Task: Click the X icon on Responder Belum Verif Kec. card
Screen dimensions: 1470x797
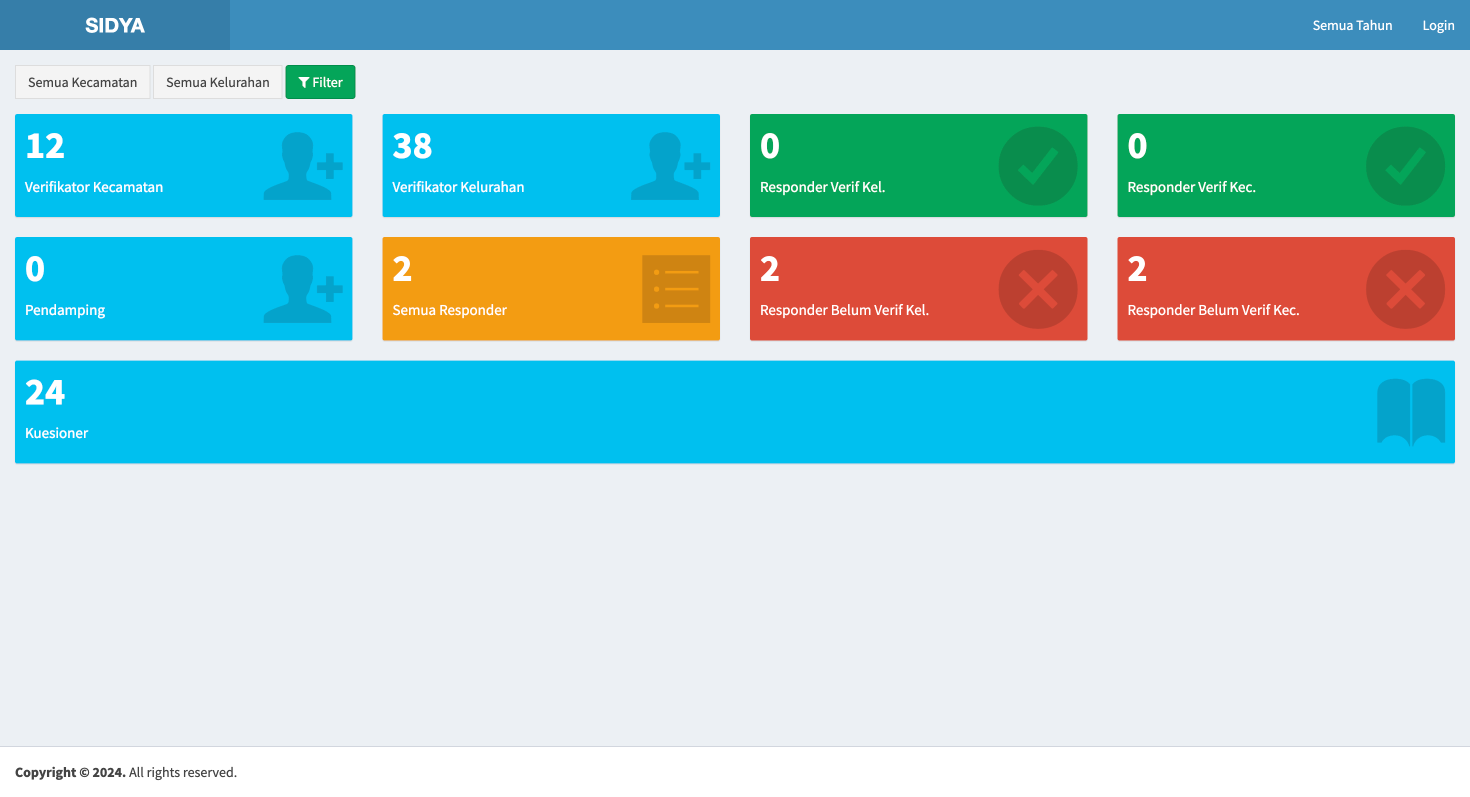Action: (1405, 289)
